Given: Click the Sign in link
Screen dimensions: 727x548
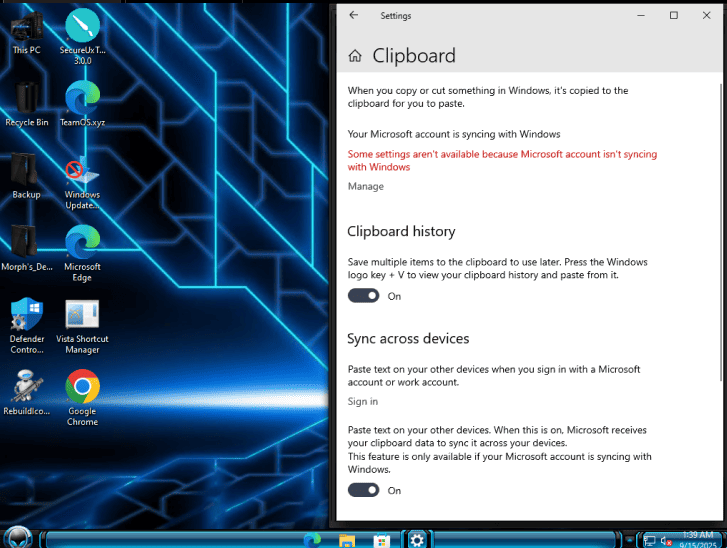Looking at the screenshot, I should 362,402.
